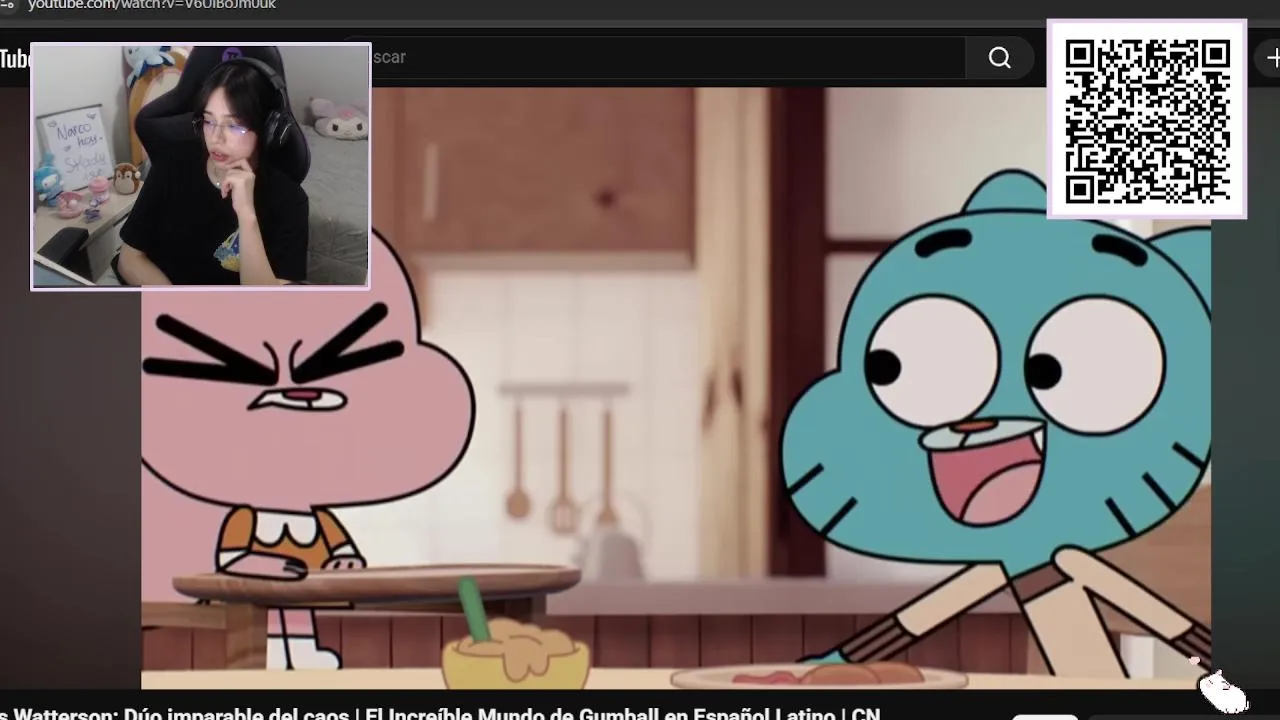
Task: Click the YouTube search magnifier button
Action: point(999,58)
